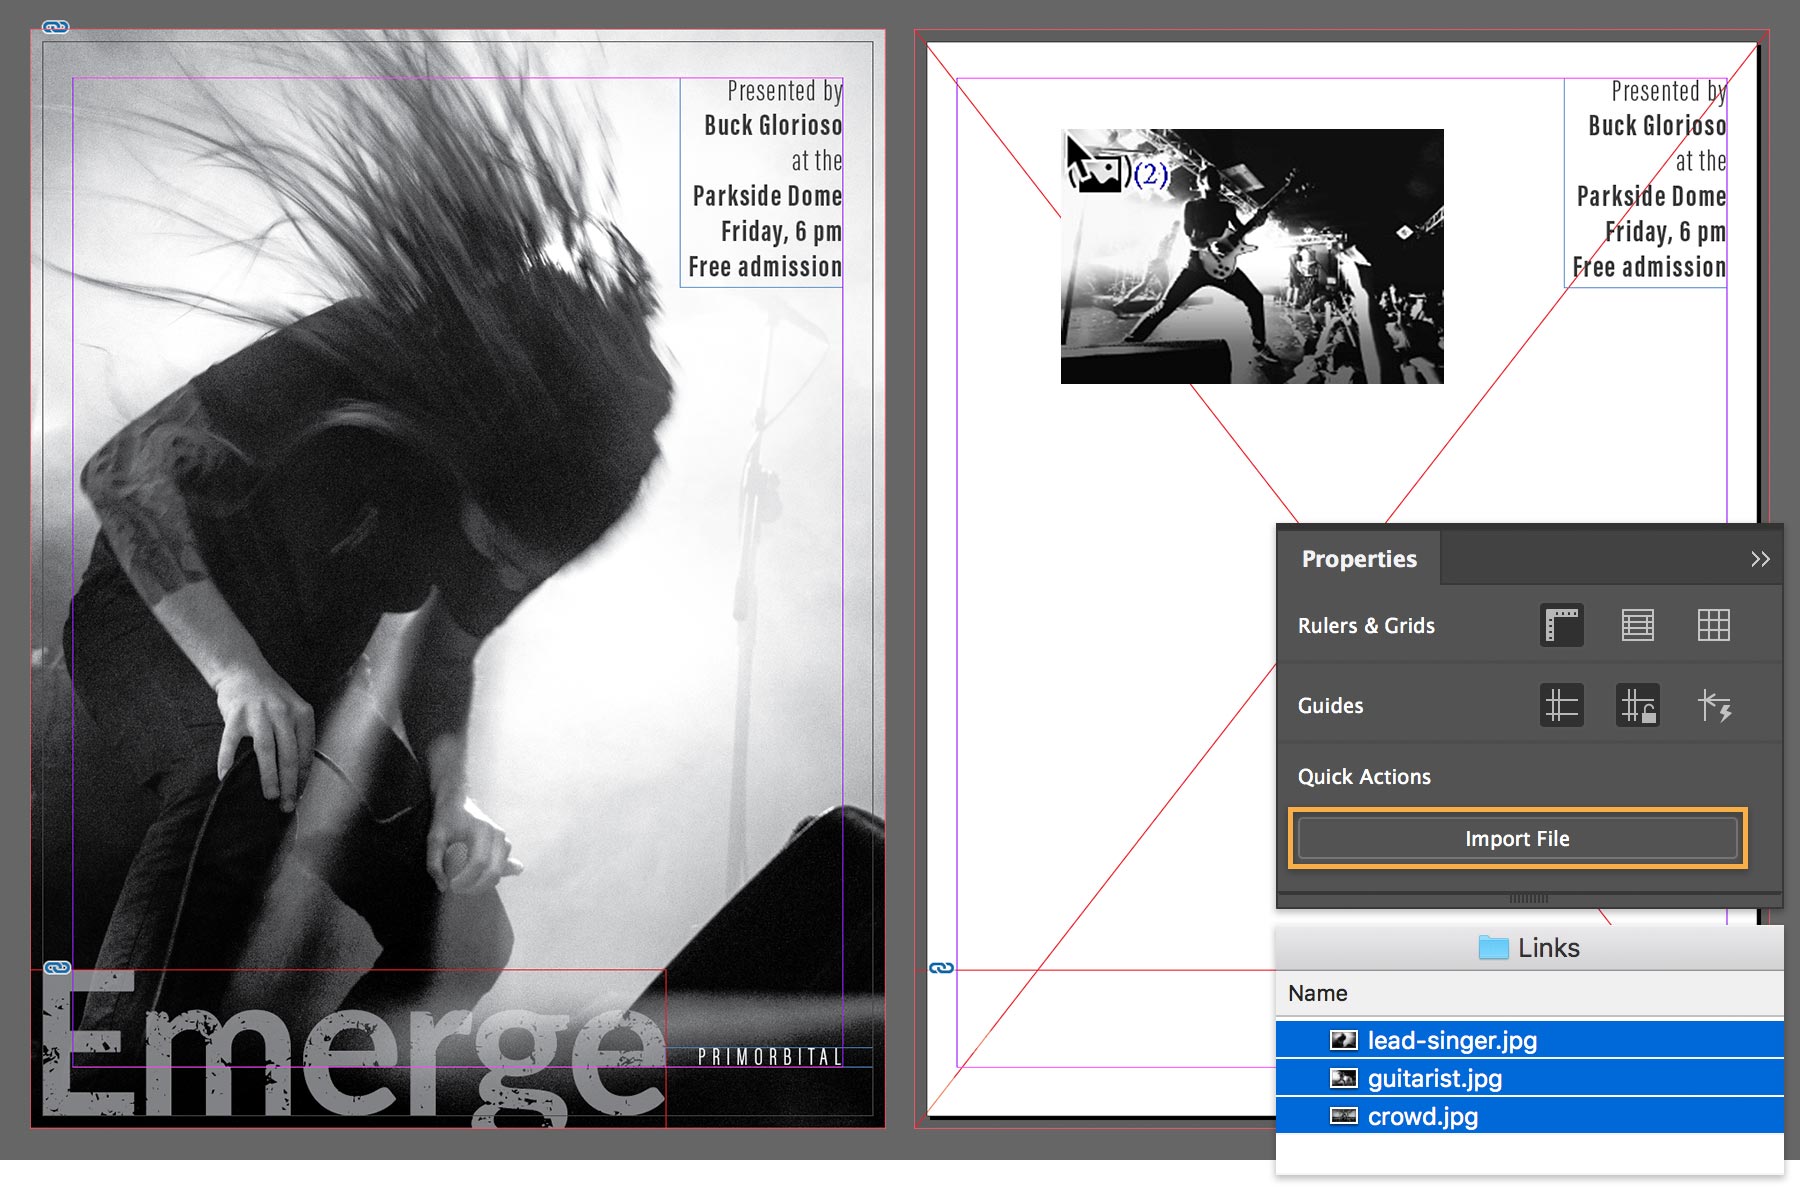Toggle the Lock Guides control

click(x=1640, y=705)
